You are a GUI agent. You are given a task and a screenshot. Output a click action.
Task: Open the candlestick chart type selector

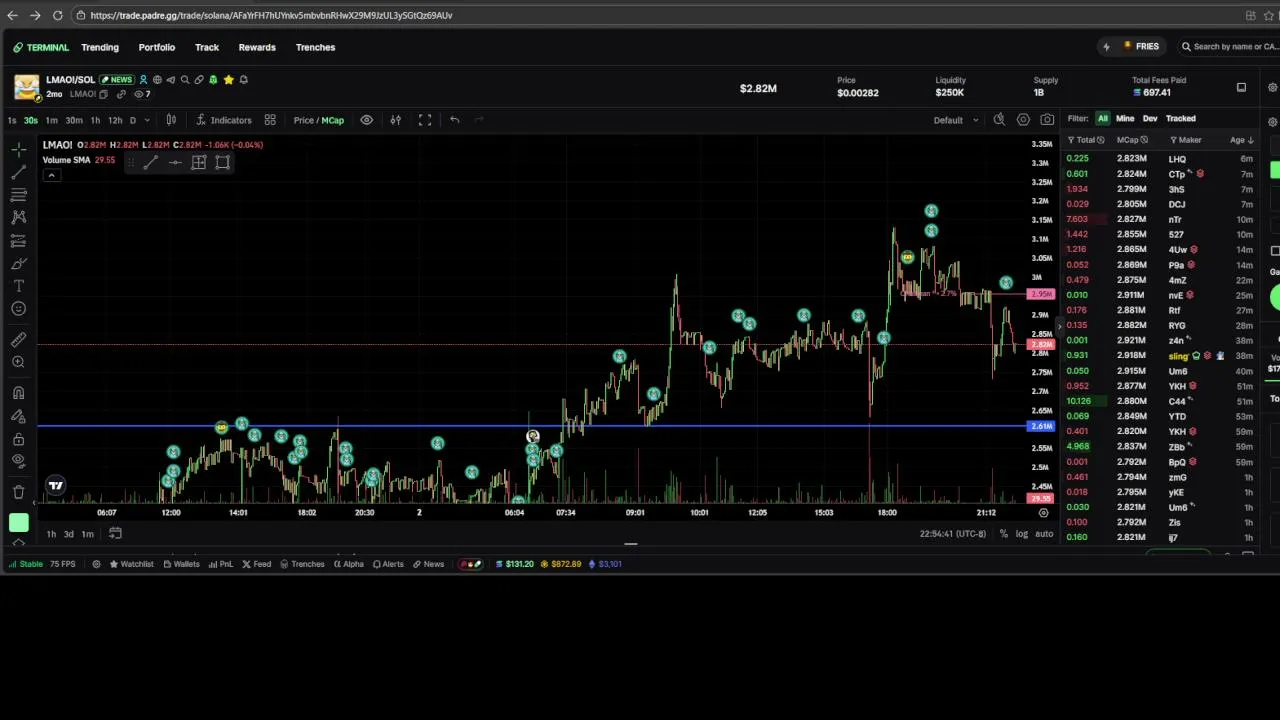[x=171, y=120]
